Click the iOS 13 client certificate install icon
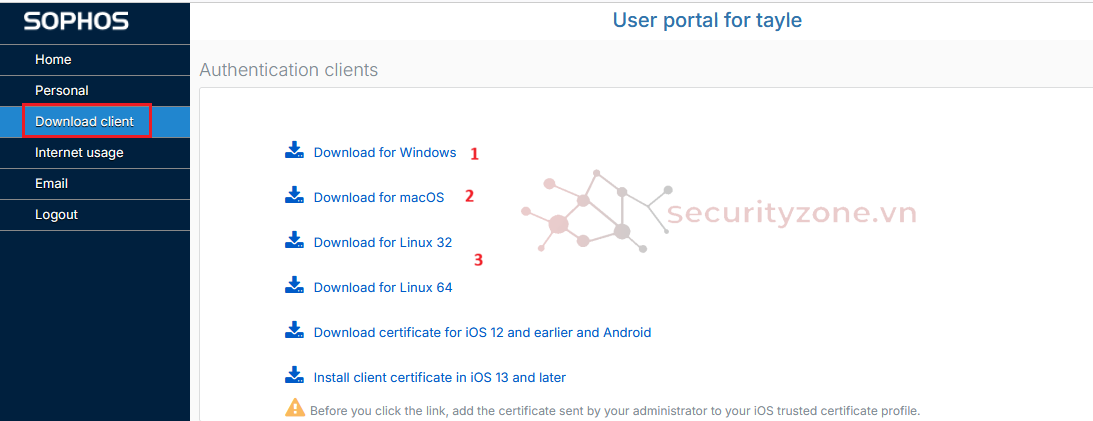The image size is (1093, 421). pyautogui.click(x=294, y=376)
